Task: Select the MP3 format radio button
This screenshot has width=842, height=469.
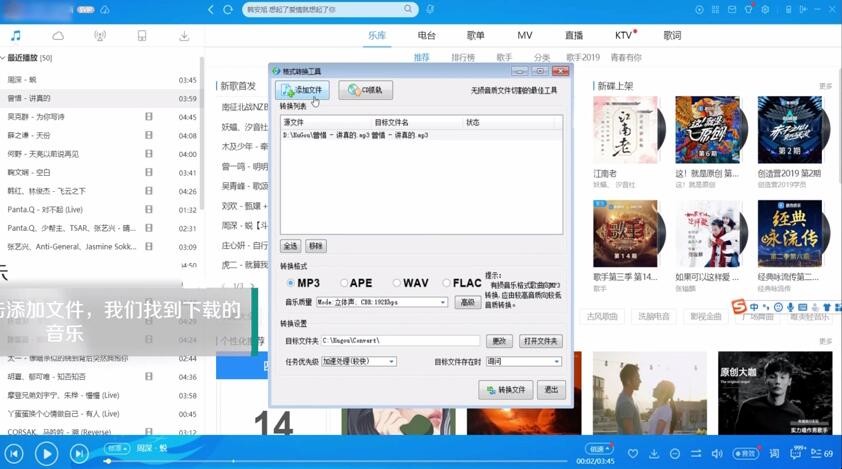Action: [x=291, y=283]
